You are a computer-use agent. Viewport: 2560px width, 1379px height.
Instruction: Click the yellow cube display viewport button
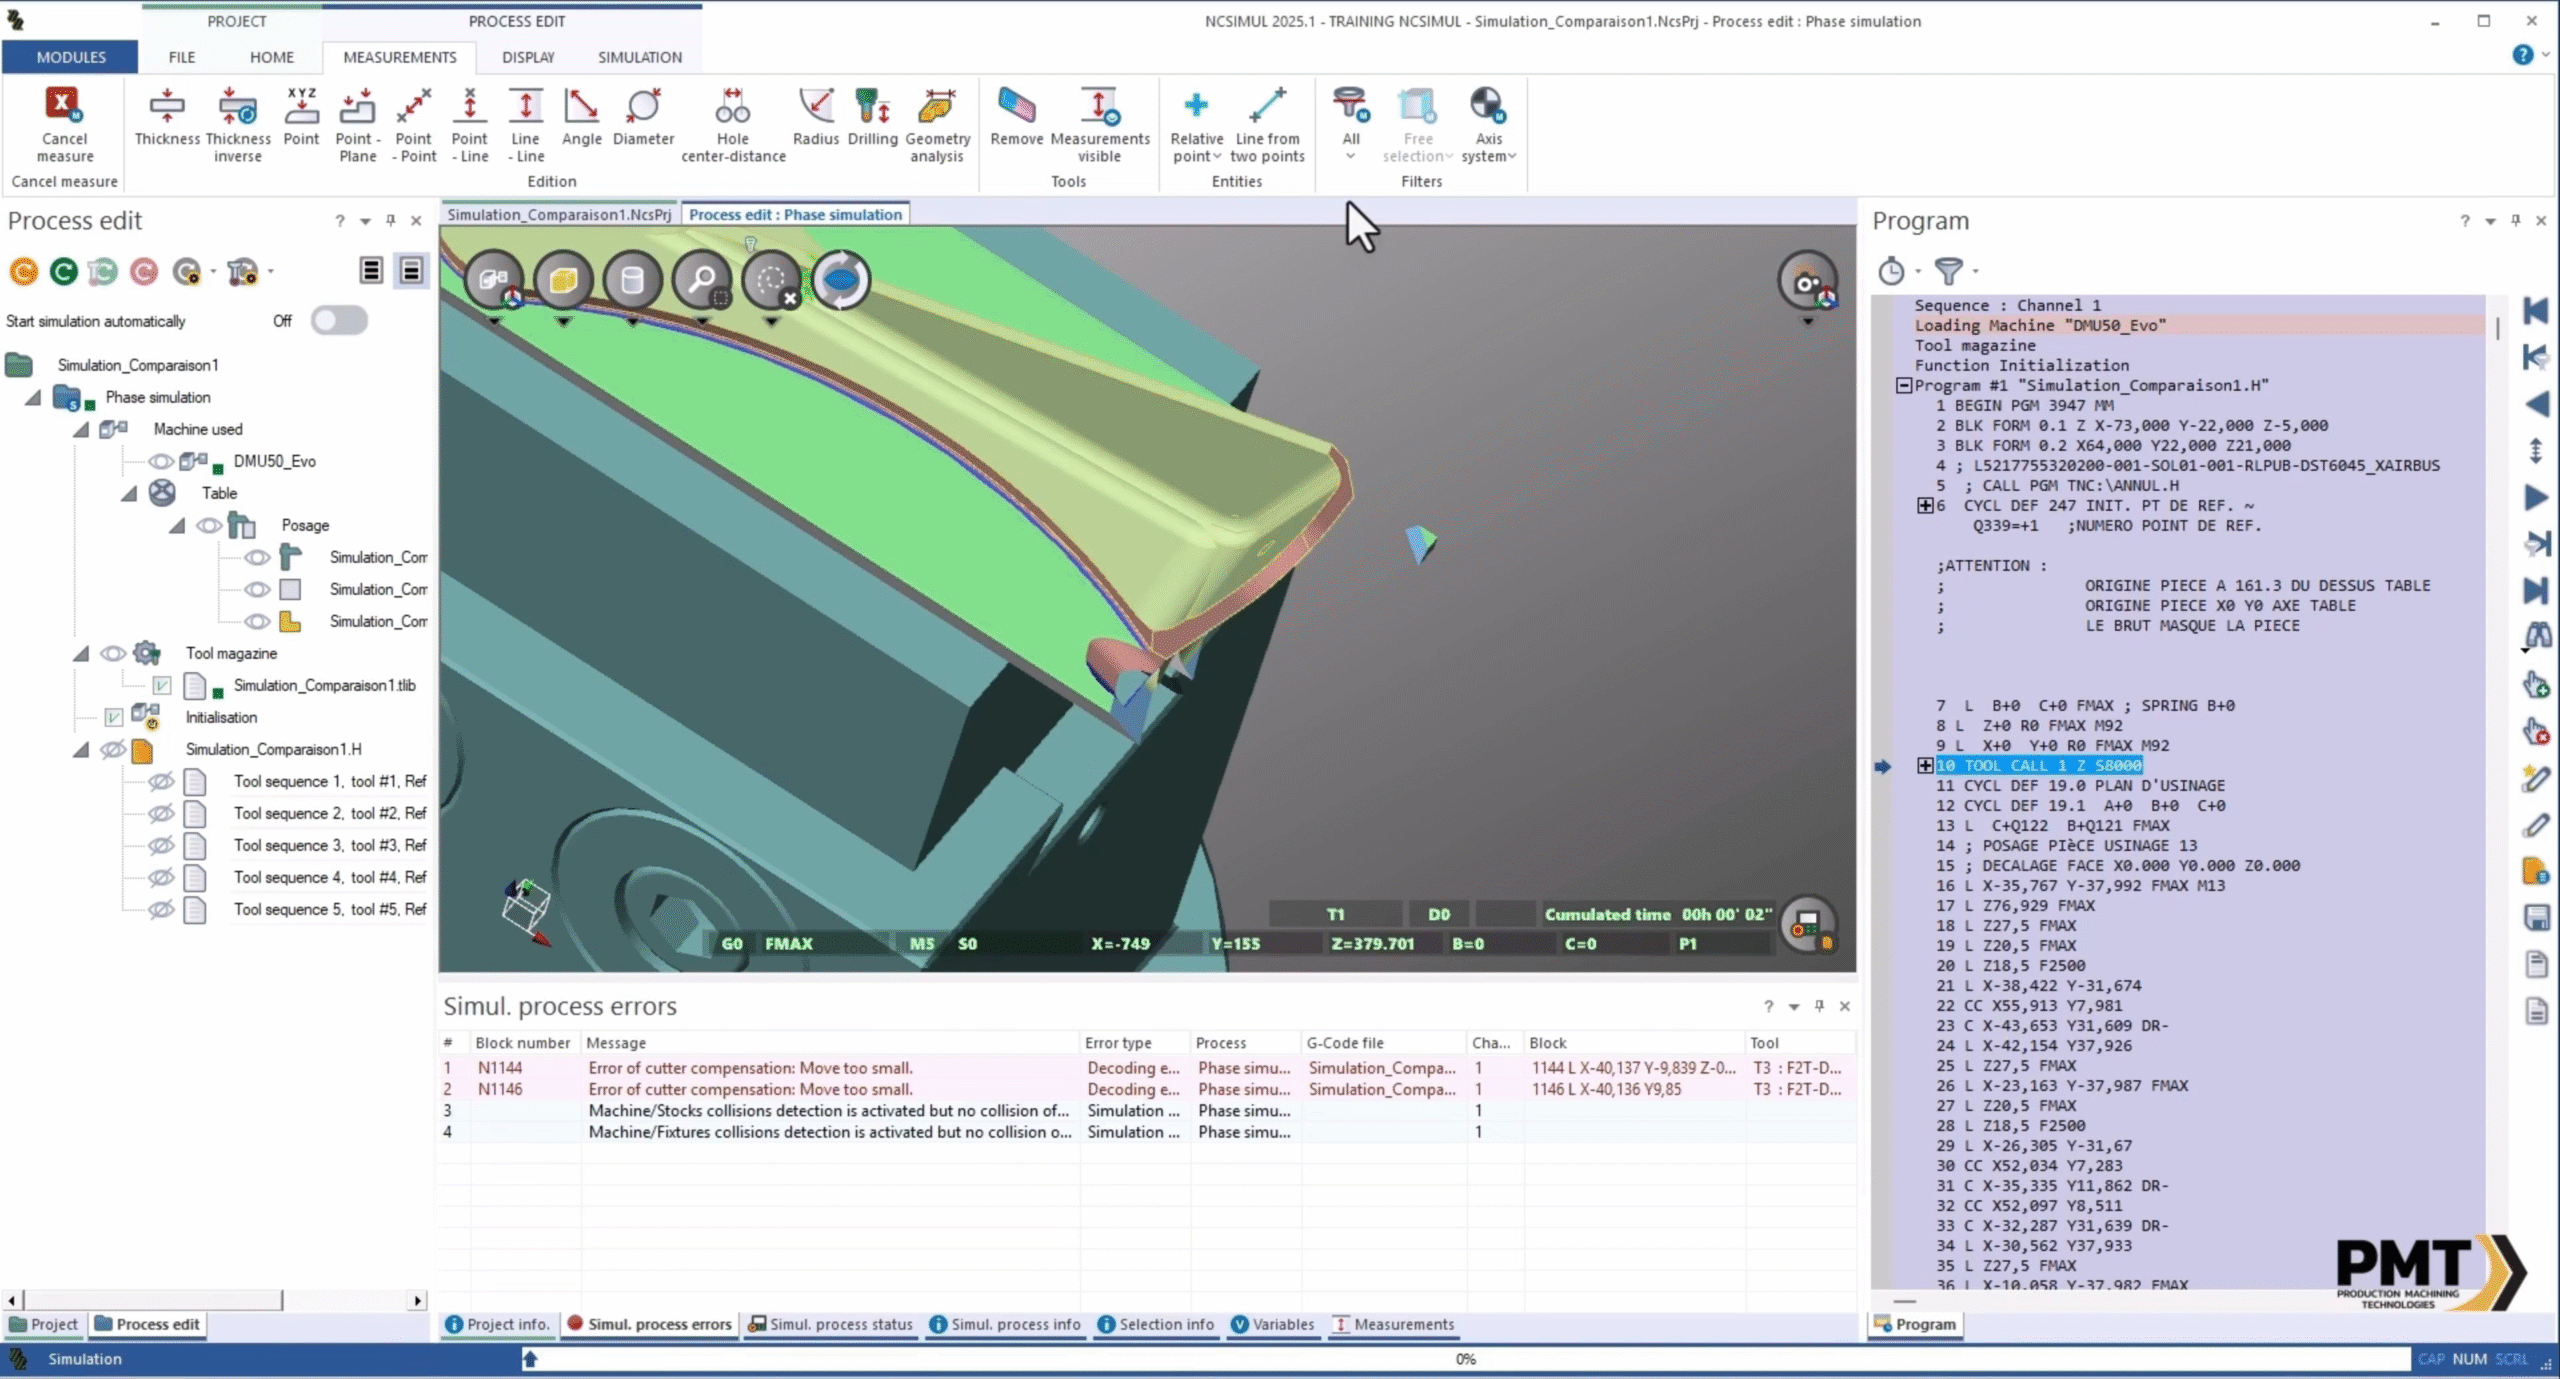563,280
